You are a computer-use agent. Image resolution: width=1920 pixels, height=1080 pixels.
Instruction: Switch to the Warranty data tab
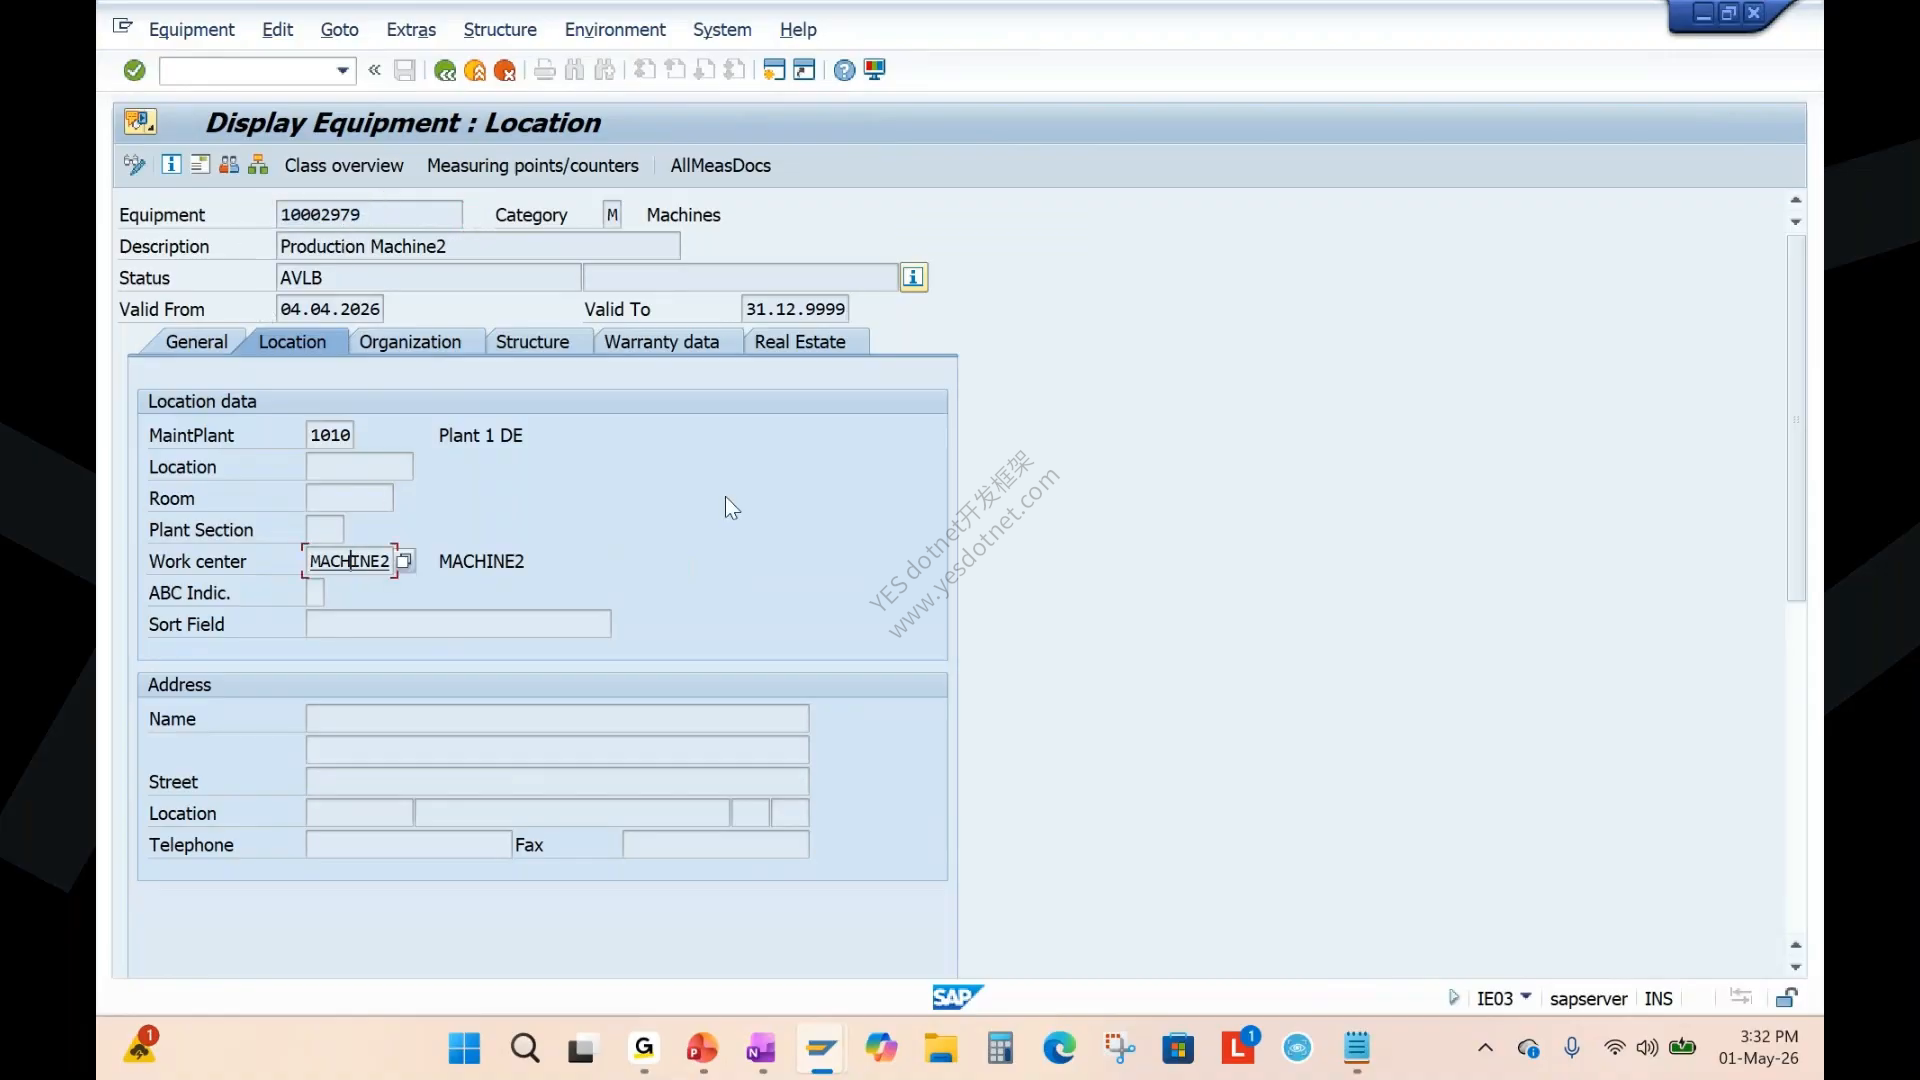(661, 342)
